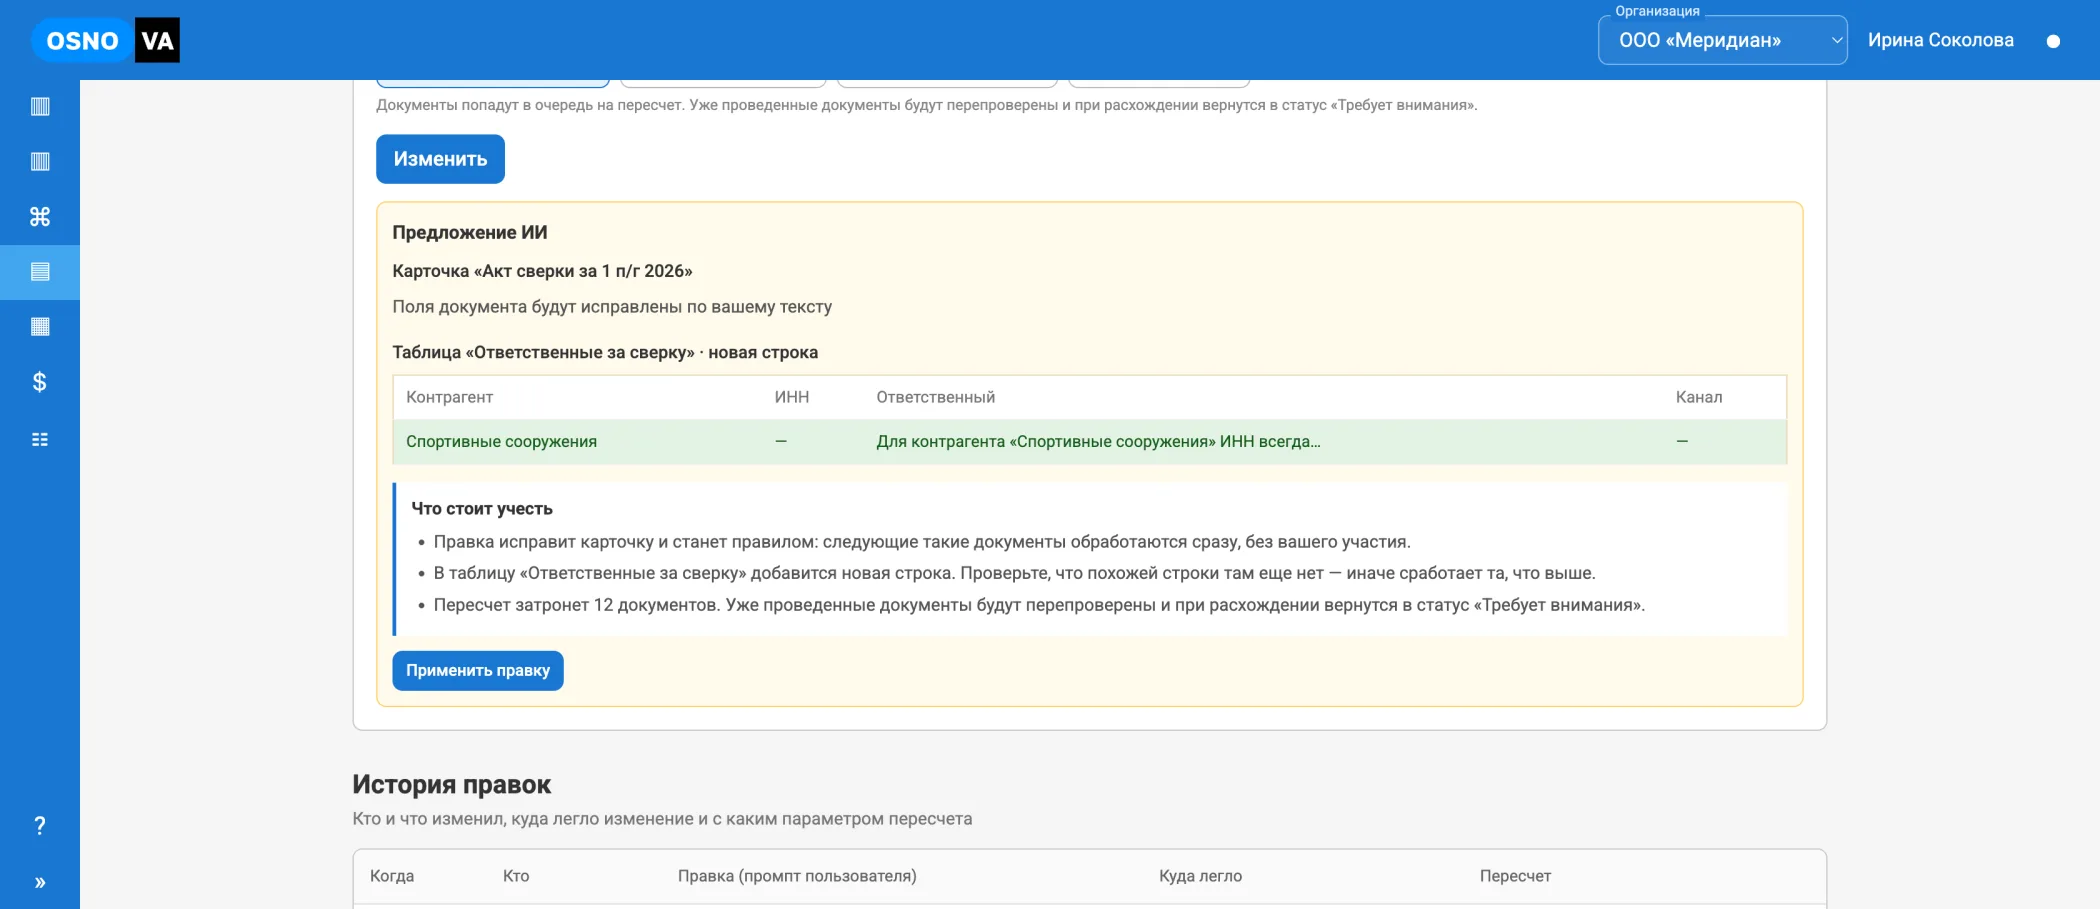Viewport: 2100px width, 909px height.
Task: Open the two-column list sidebar icon
Action: (x=40, y=439)
